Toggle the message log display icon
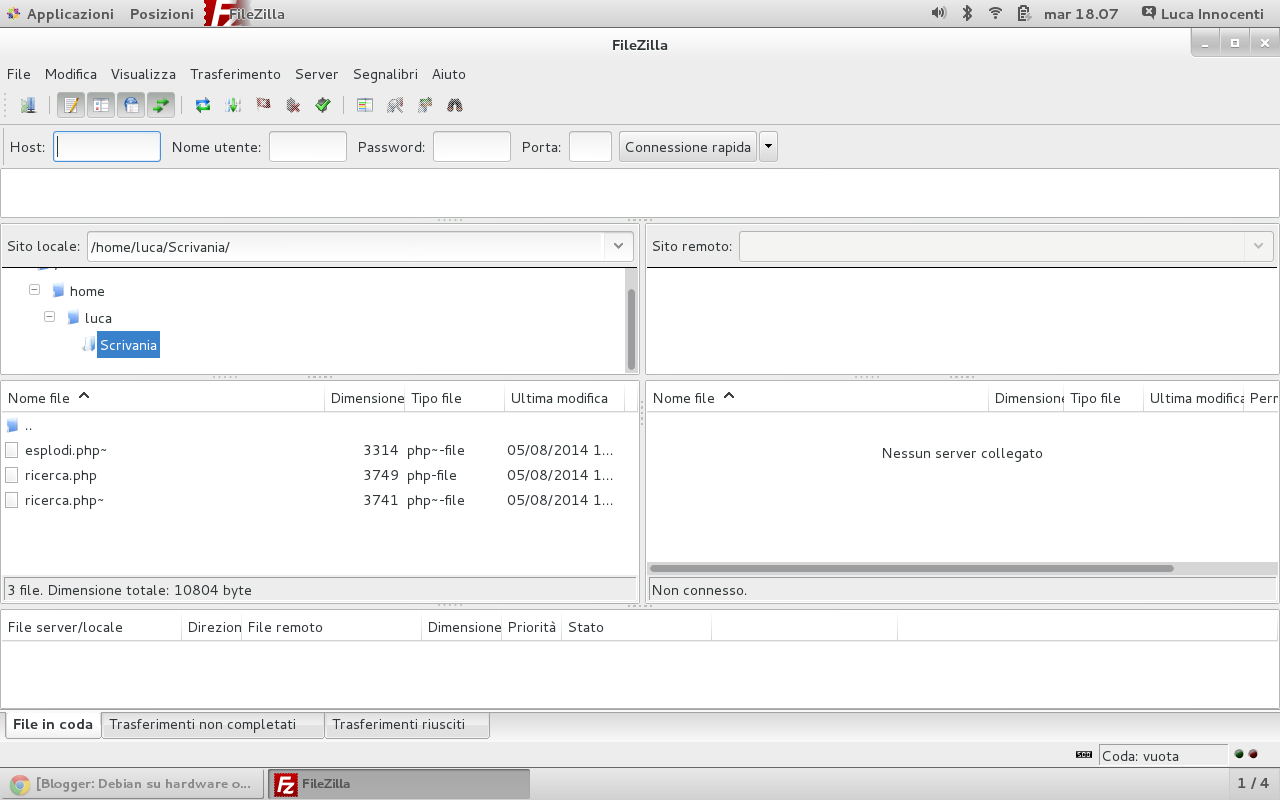This screenshot has height=800, width=1280. 71,105
